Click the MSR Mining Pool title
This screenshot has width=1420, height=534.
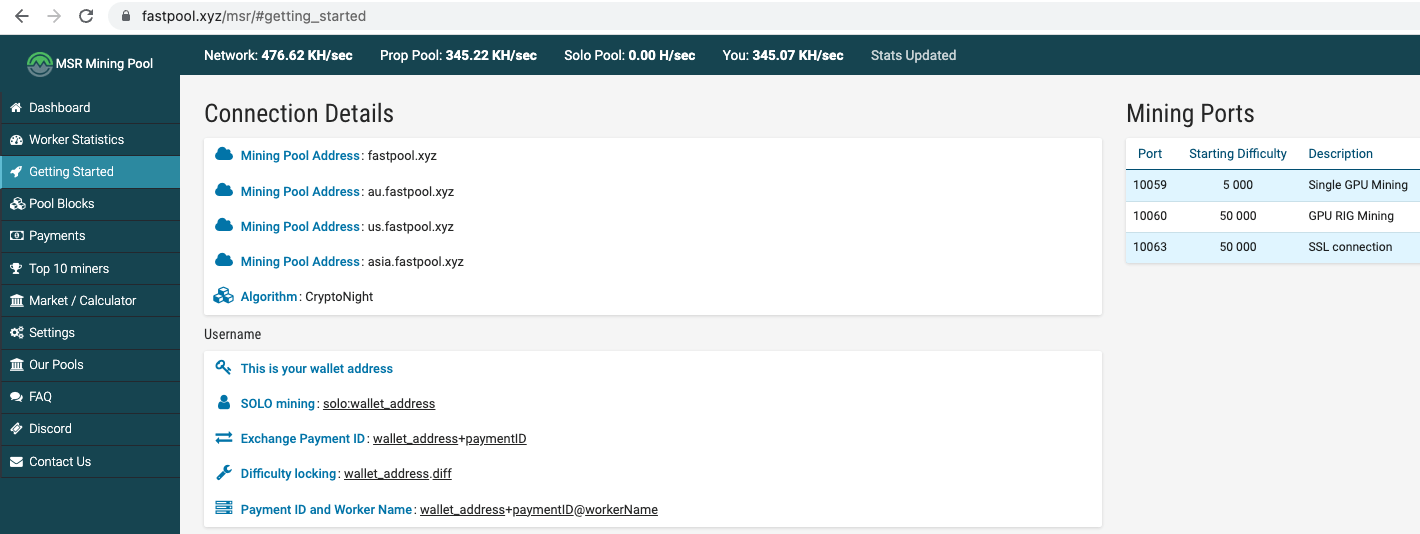[x=105, y=64]
